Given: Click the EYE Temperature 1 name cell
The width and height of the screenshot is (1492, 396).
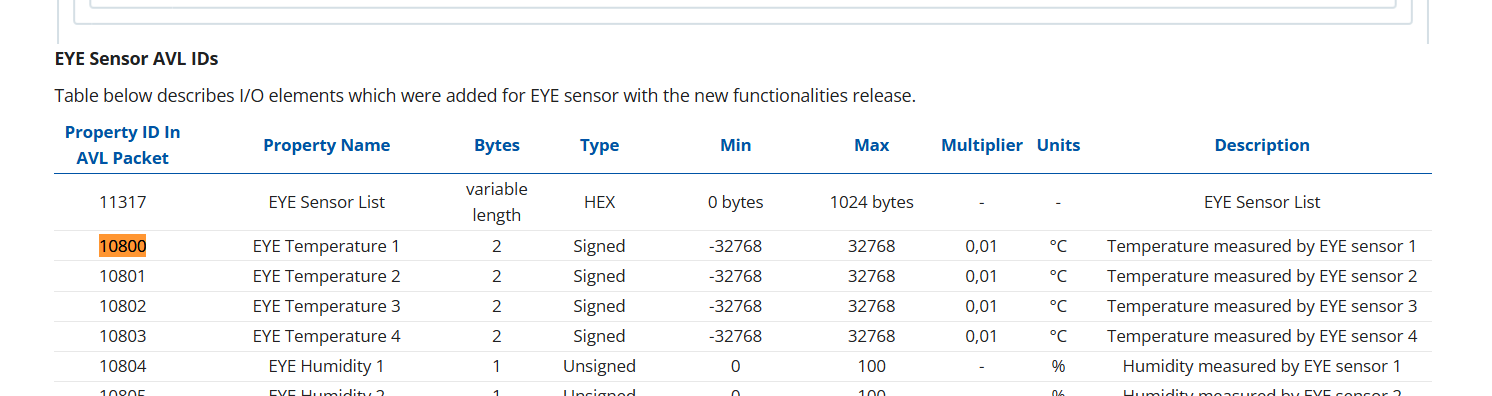Looking at the screenshot, I should coord(327,246).
